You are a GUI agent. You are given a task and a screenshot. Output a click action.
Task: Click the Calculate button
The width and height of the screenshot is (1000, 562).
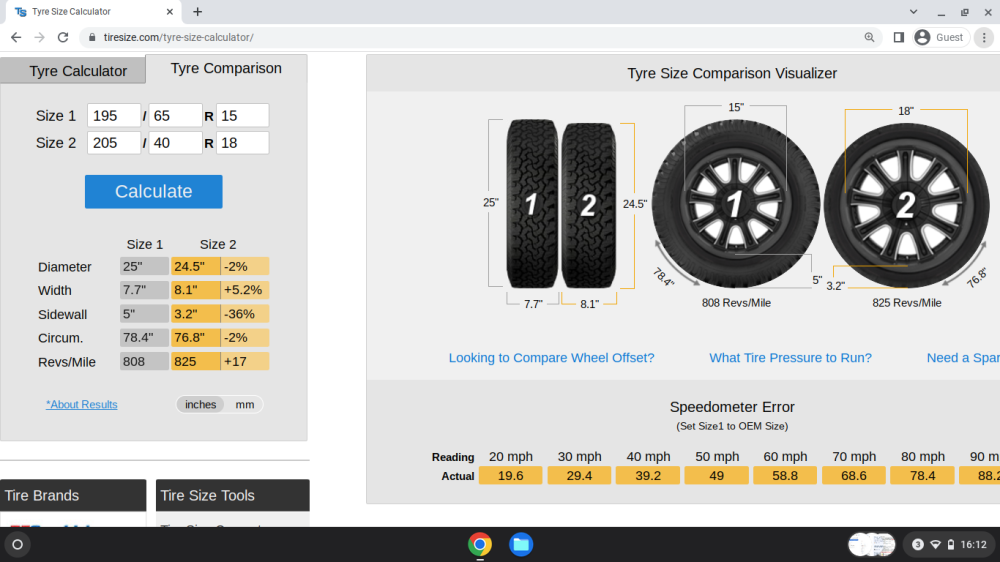click(x=154, y=191)
